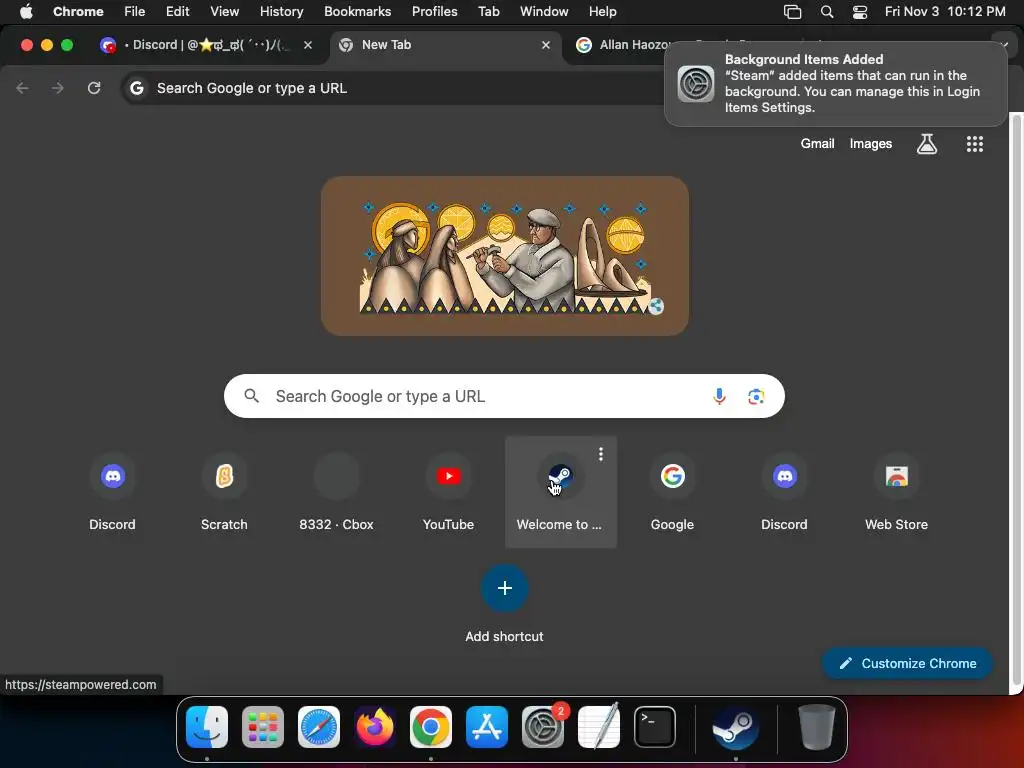This screenshot has width=1024, height=768.
Task: Open the History menu
Action: click(281, 11)
